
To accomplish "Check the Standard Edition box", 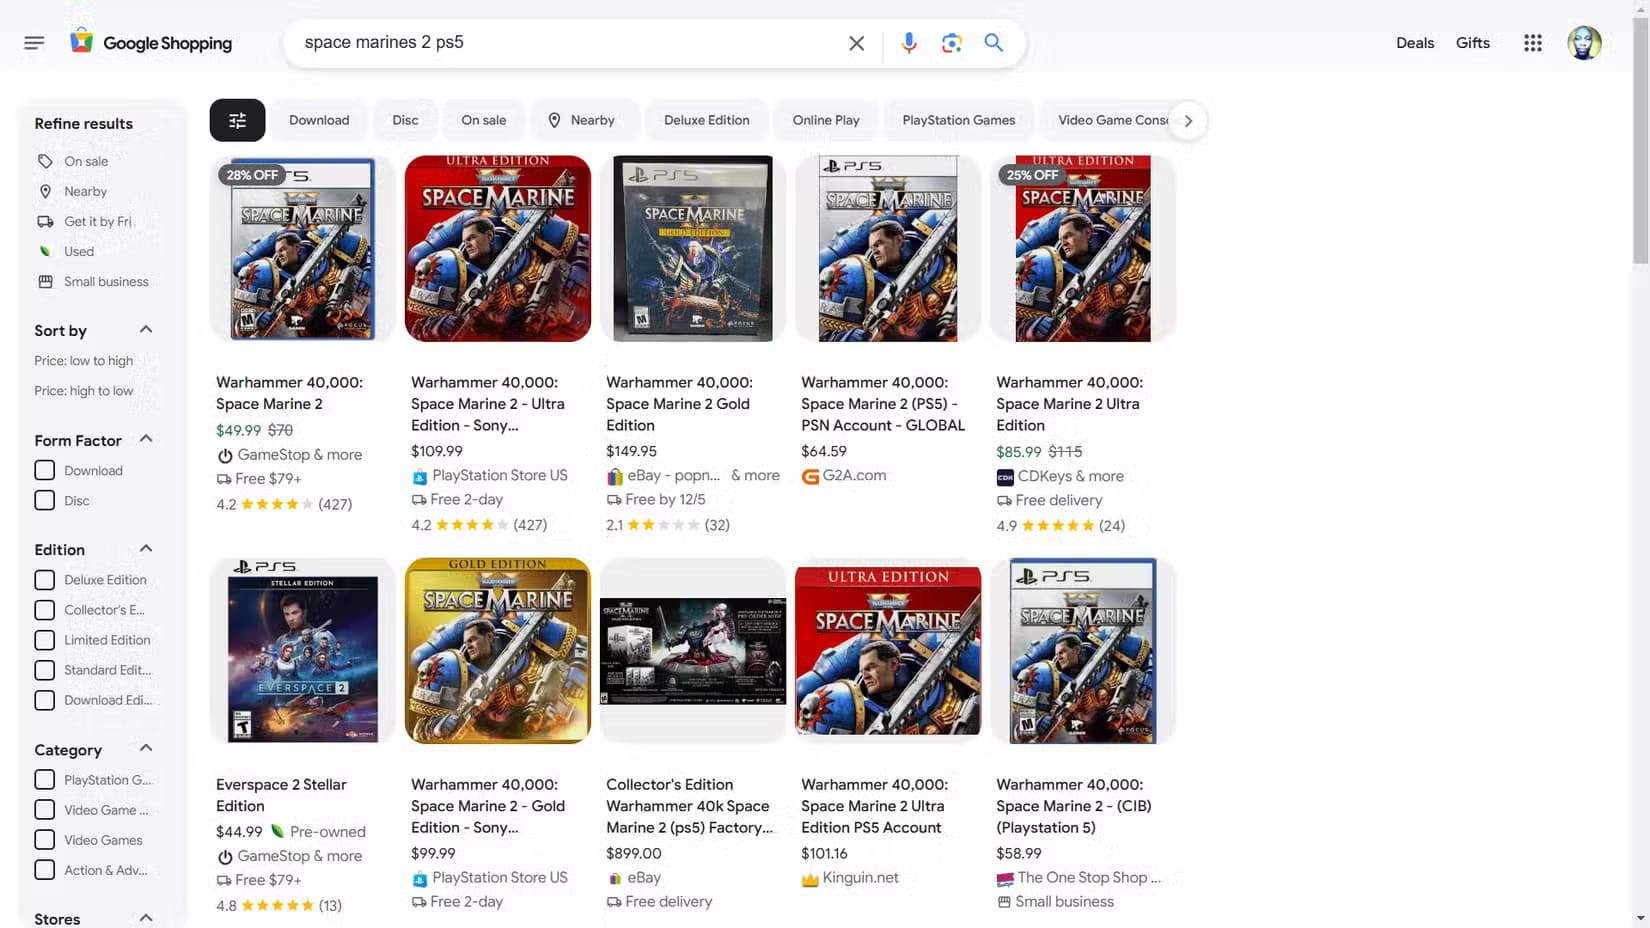I will 45,670.
